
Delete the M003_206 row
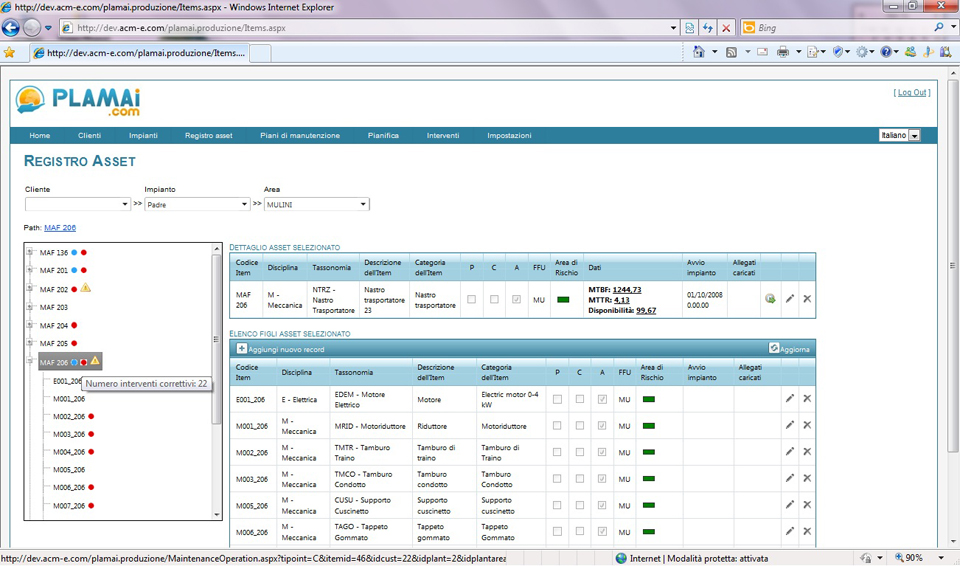pyautogui.click(x=807, y=478)
